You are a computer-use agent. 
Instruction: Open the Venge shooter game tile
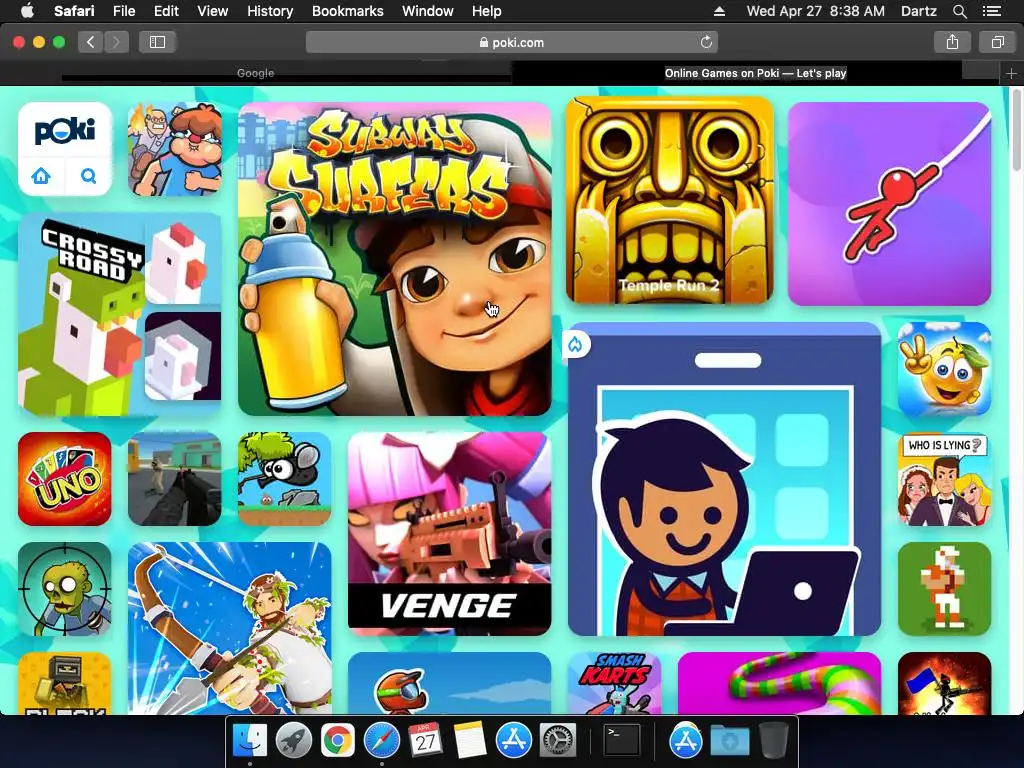click(449, 534)
